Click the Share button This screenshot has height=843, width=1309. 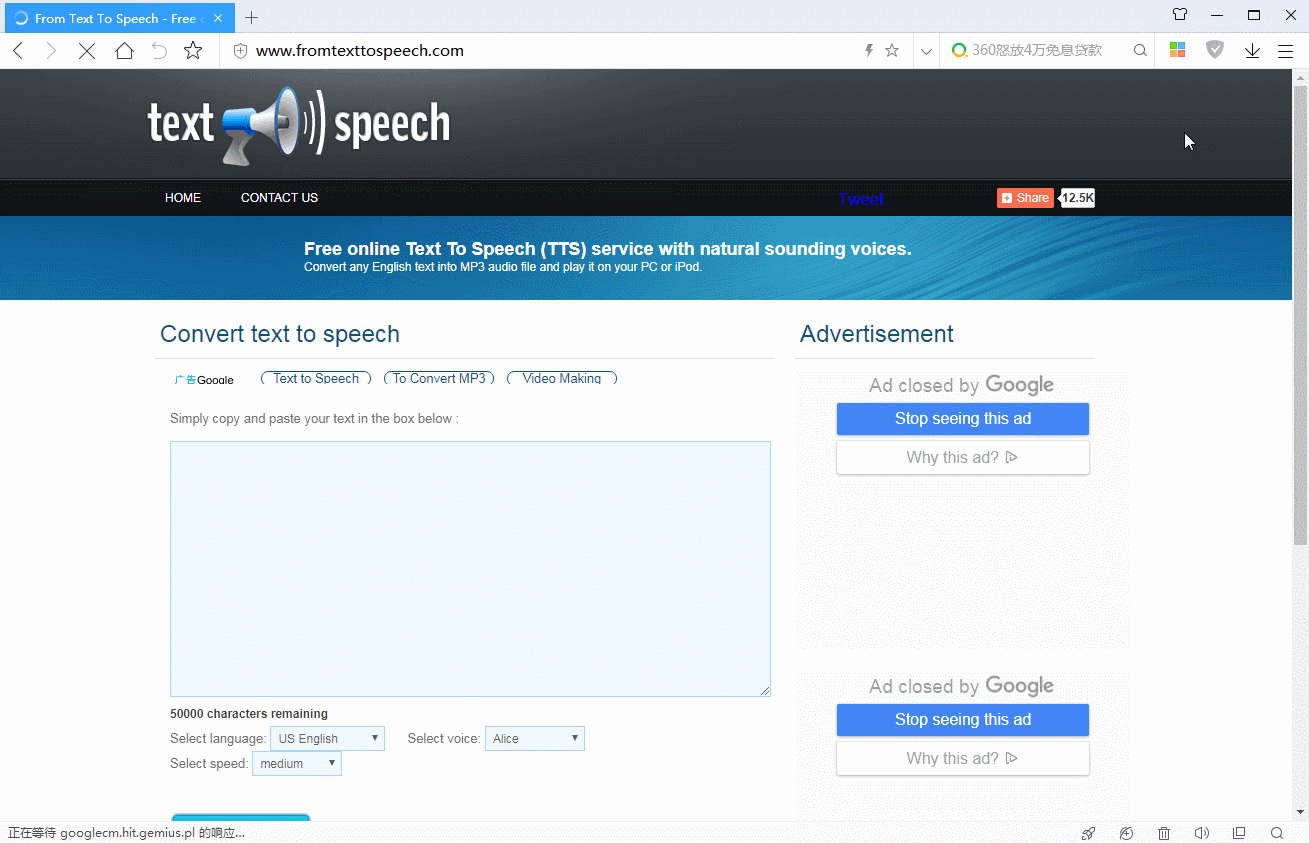(x=1025, y=198)
